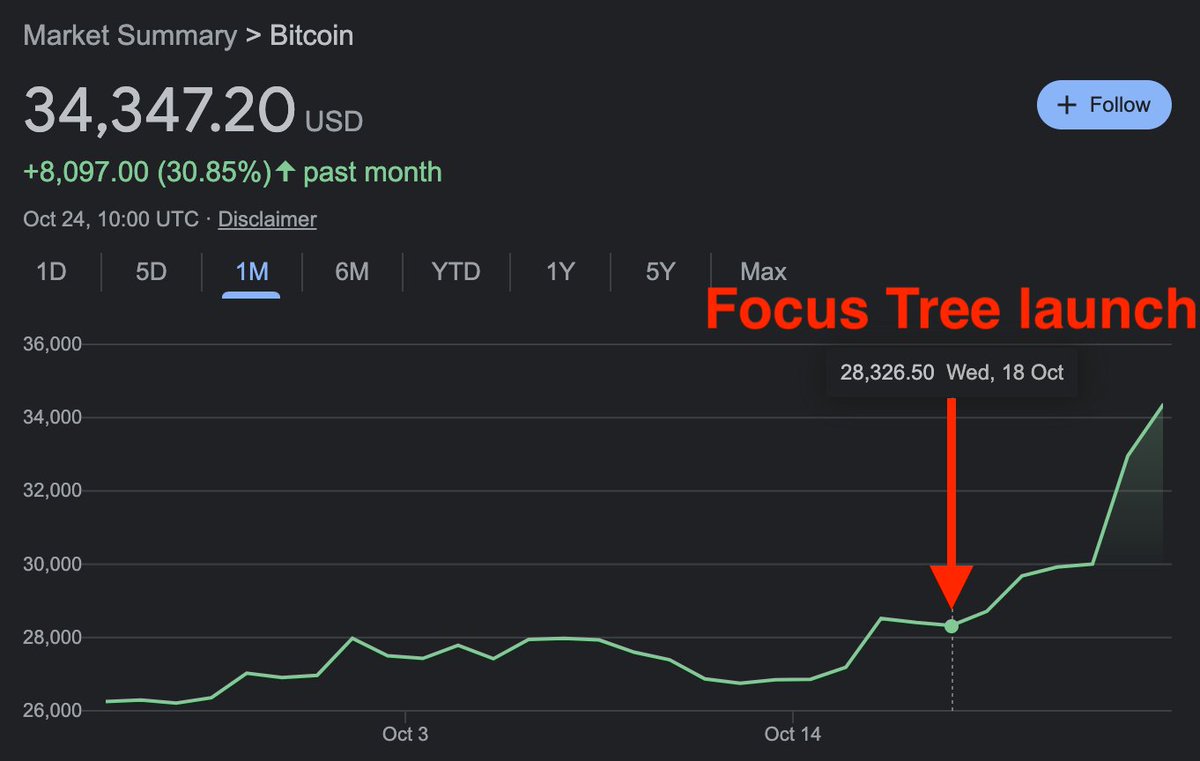Click the green up arrow icon

coord(286,171)
